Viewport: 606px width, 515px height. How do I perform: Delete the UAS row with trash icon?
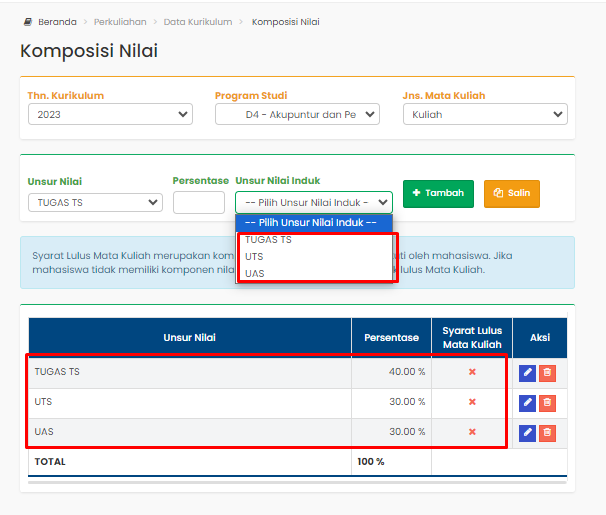pyautogui.click(x=547, y=433)
